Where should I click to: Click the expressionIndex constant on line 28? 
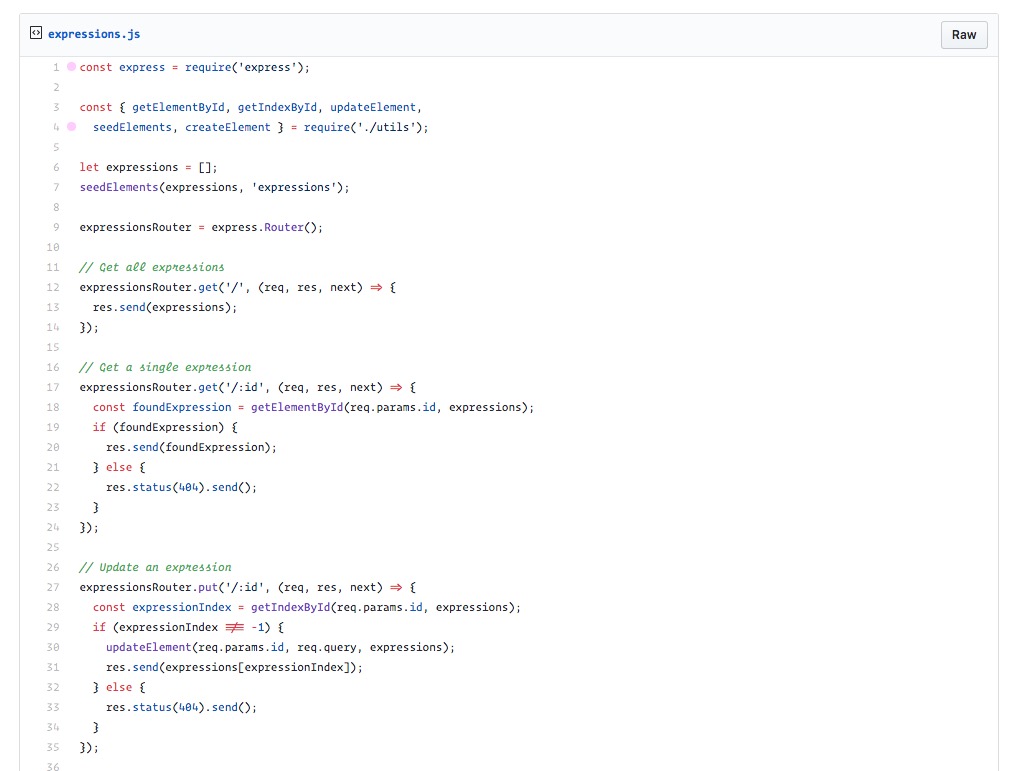tap(181, 607)
